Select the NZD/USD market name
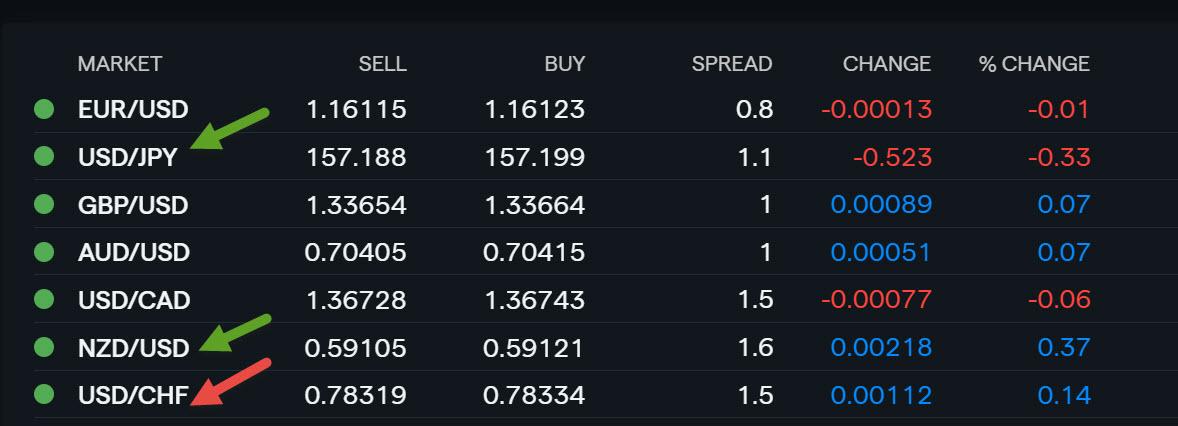 tap(134, 348)
